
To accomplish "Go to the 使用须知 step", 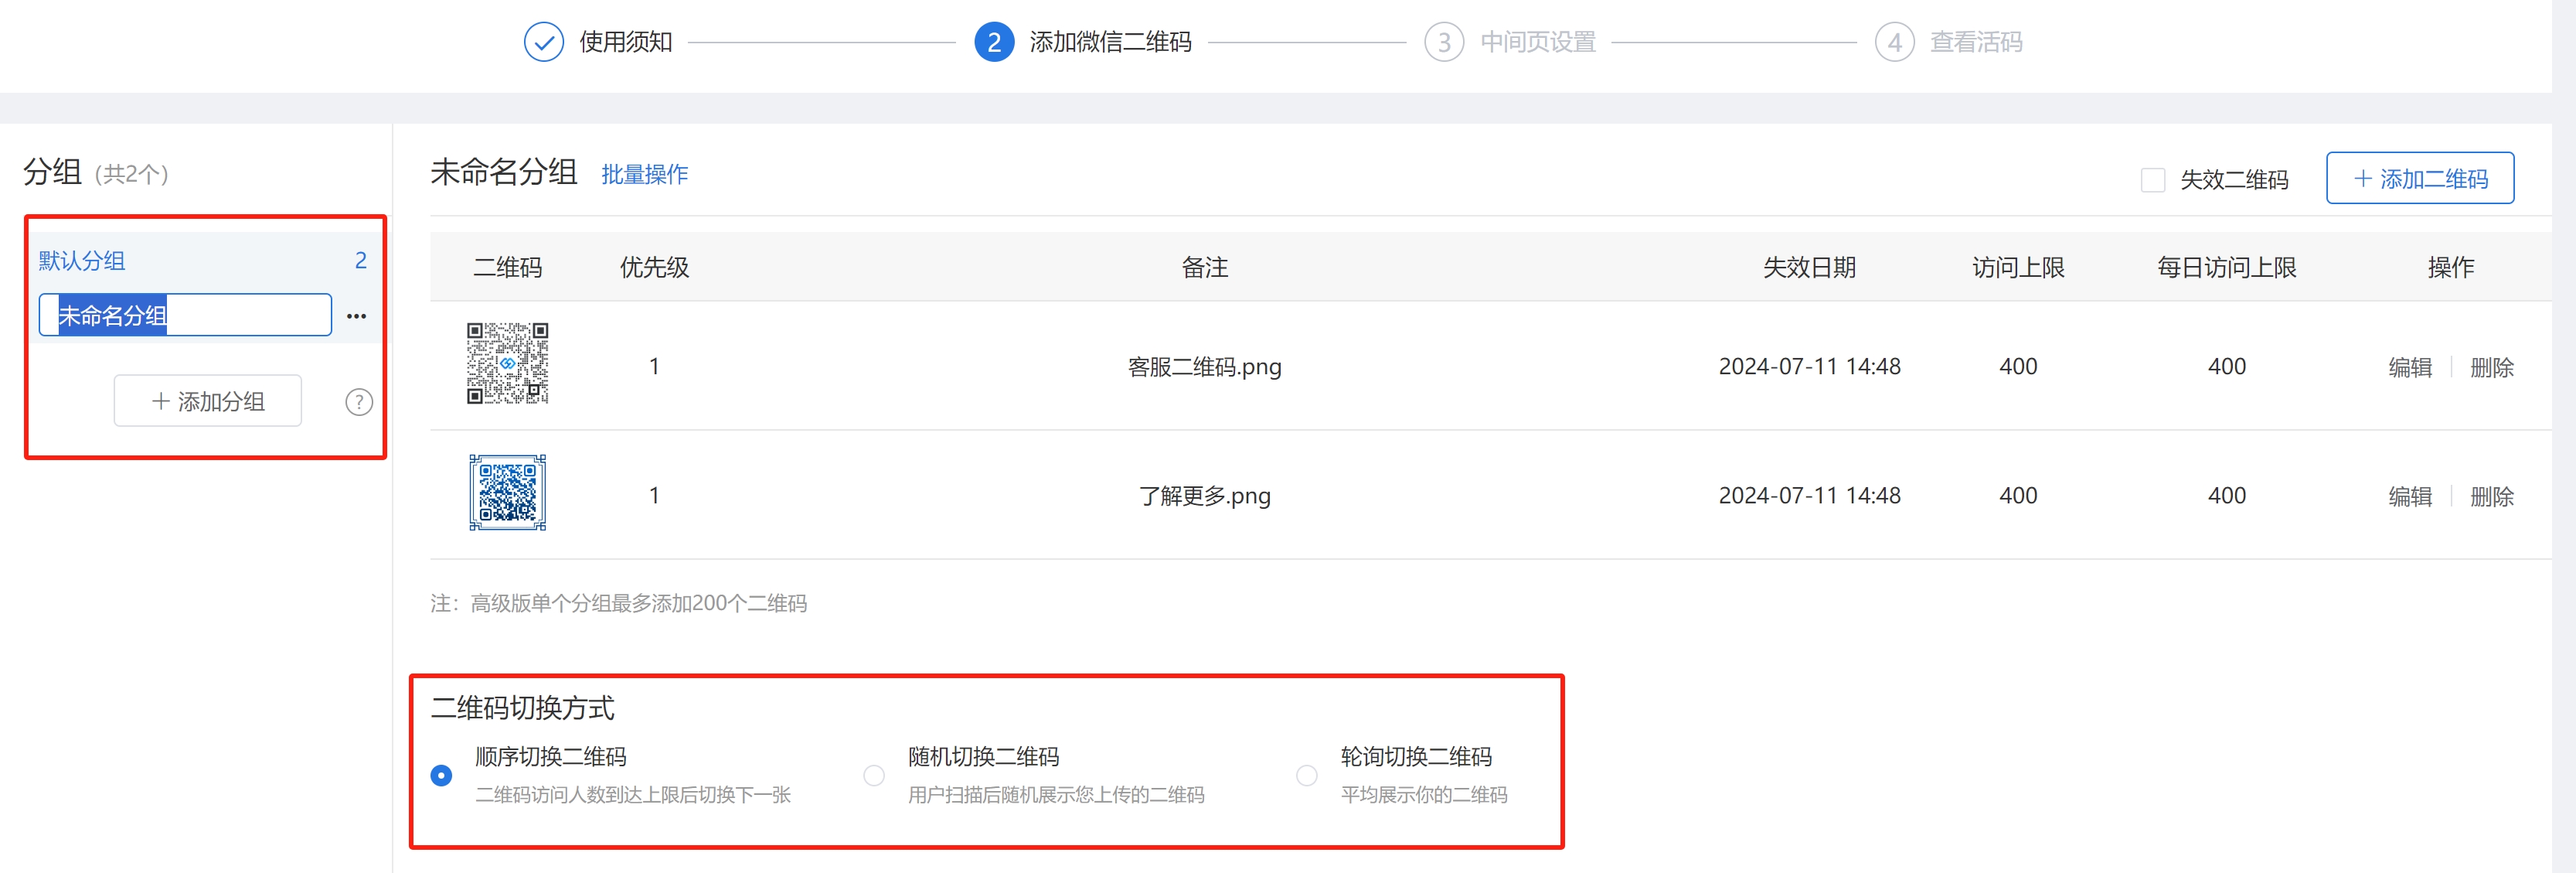I will (626, 42).
